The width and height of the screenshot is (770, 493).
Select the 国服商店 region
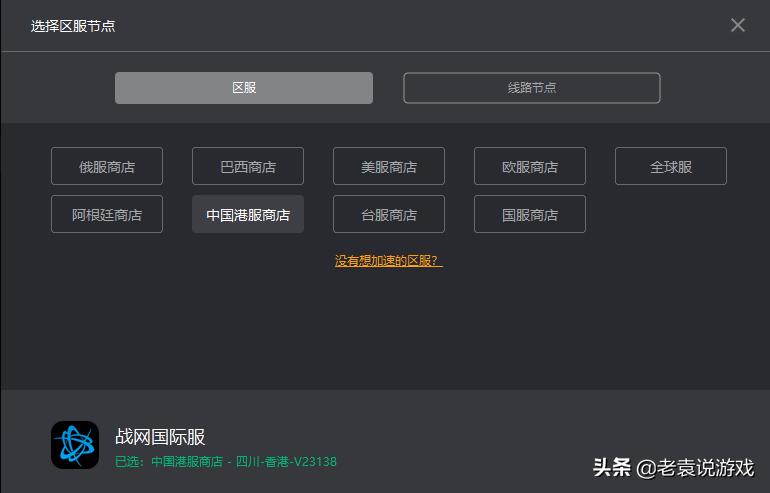[530, 215]
